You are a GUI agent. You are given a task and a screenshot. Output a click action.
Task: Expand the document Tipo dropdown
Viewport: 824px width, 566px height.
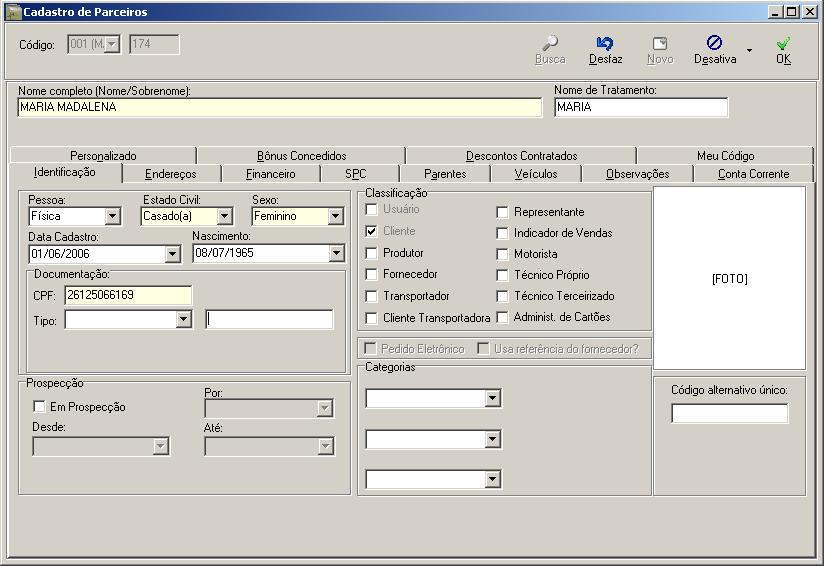[x=183, y=319]
